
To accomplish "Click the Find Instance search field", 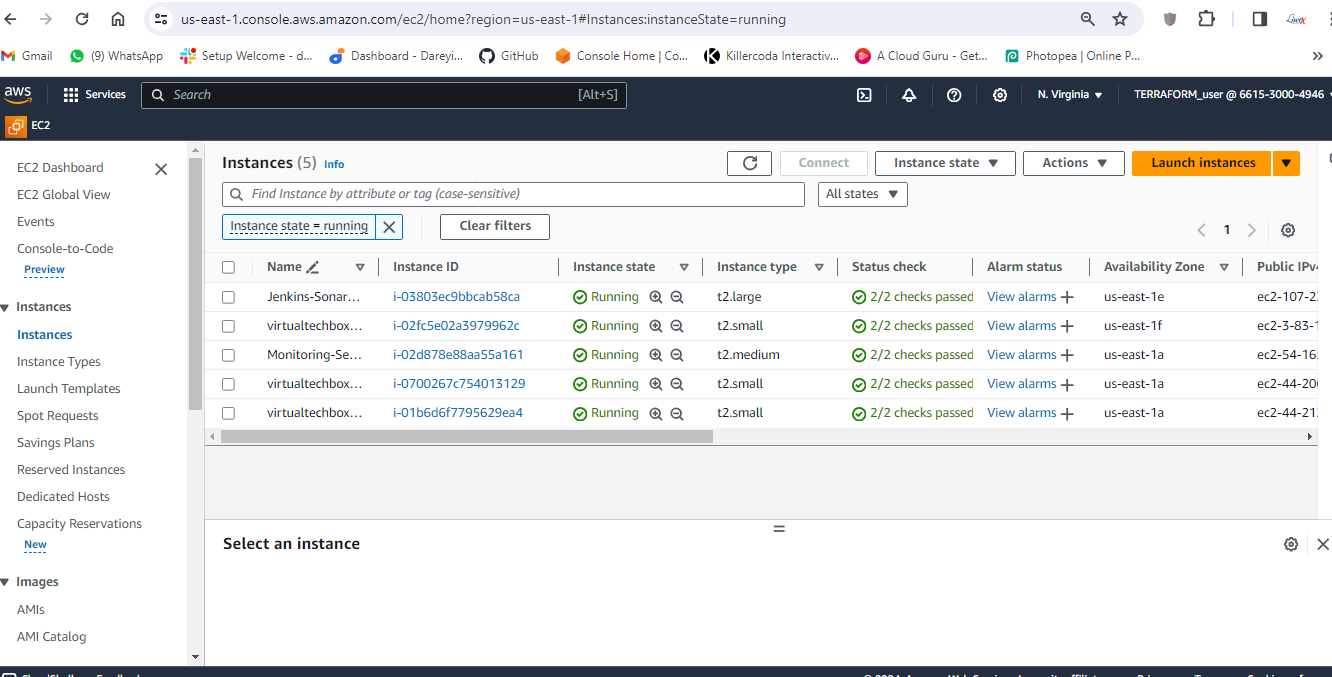I will (x=513, y=194).
